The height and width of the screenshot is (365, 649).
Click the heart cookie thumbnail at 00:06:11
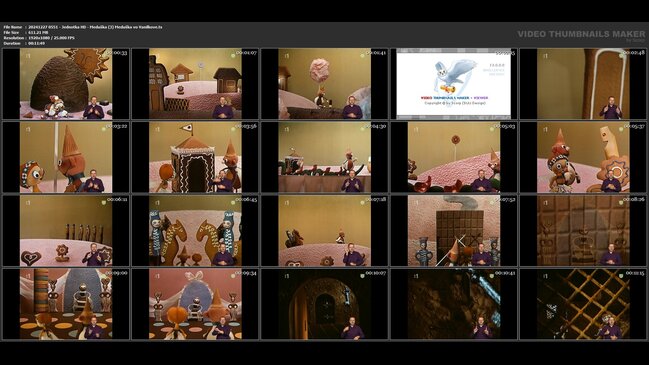66,231
